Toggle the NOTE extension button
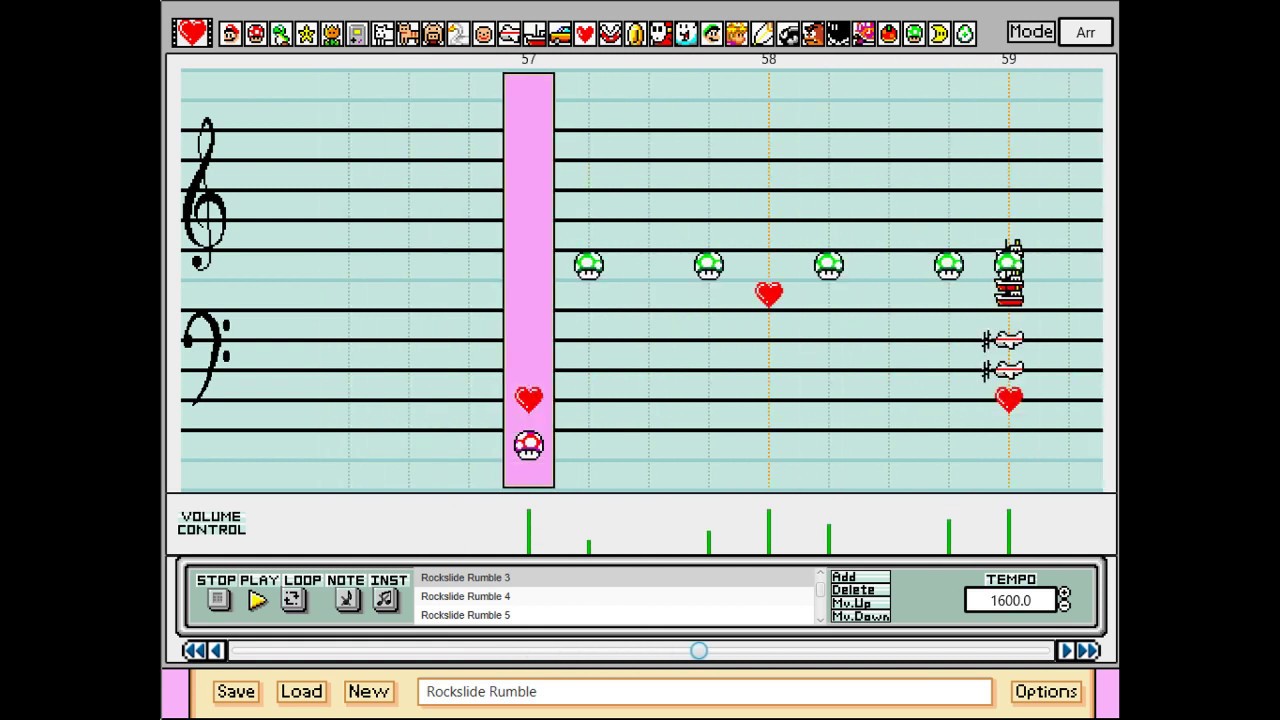Viewport: 1280px width, 720px height. (x=347, y=600)
